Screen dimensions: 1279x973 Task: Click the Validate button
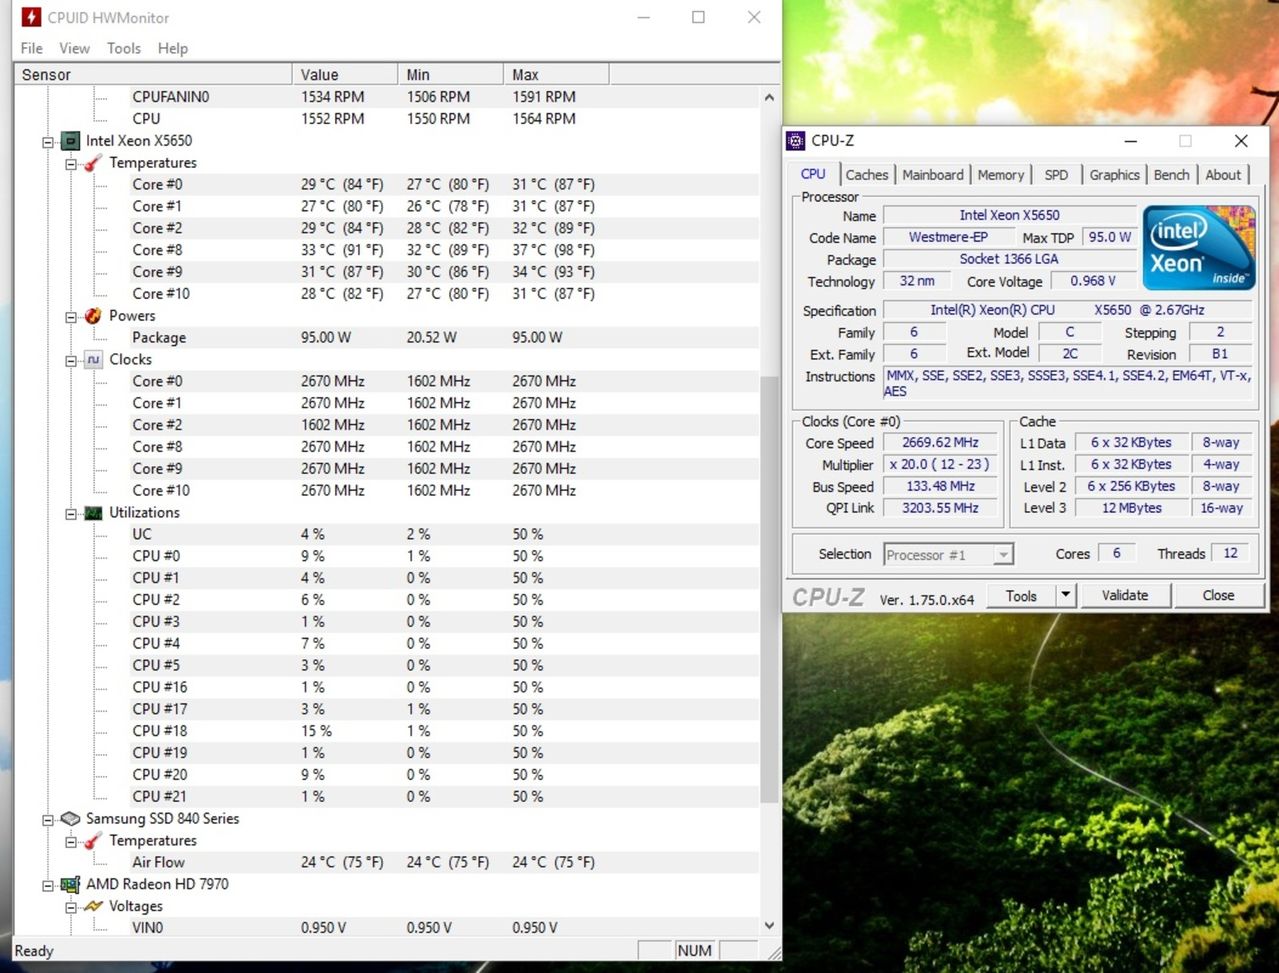(1124, 596)
